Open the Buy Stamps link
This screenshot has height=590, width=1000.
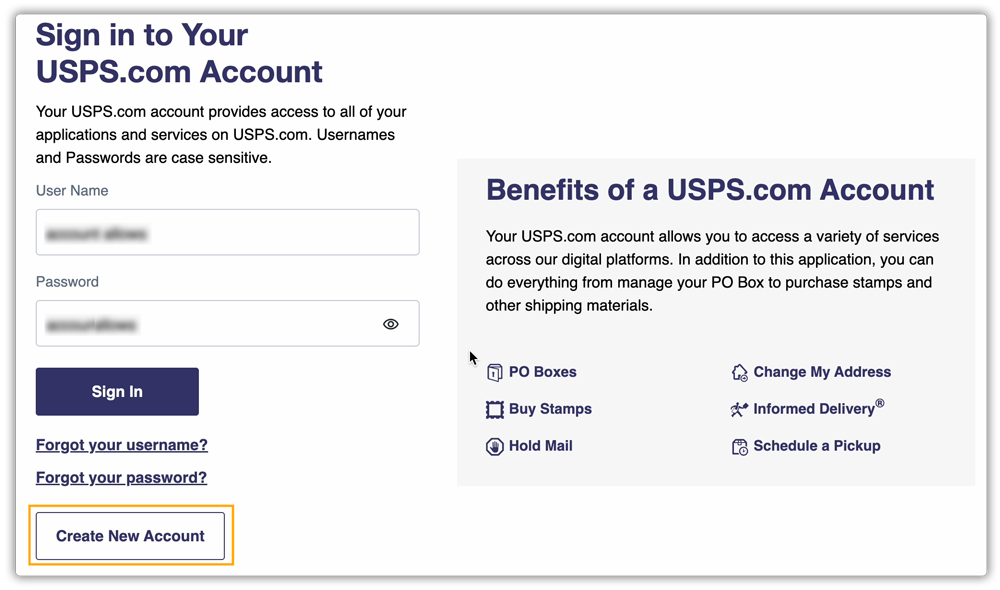click(x=552, y=409)
